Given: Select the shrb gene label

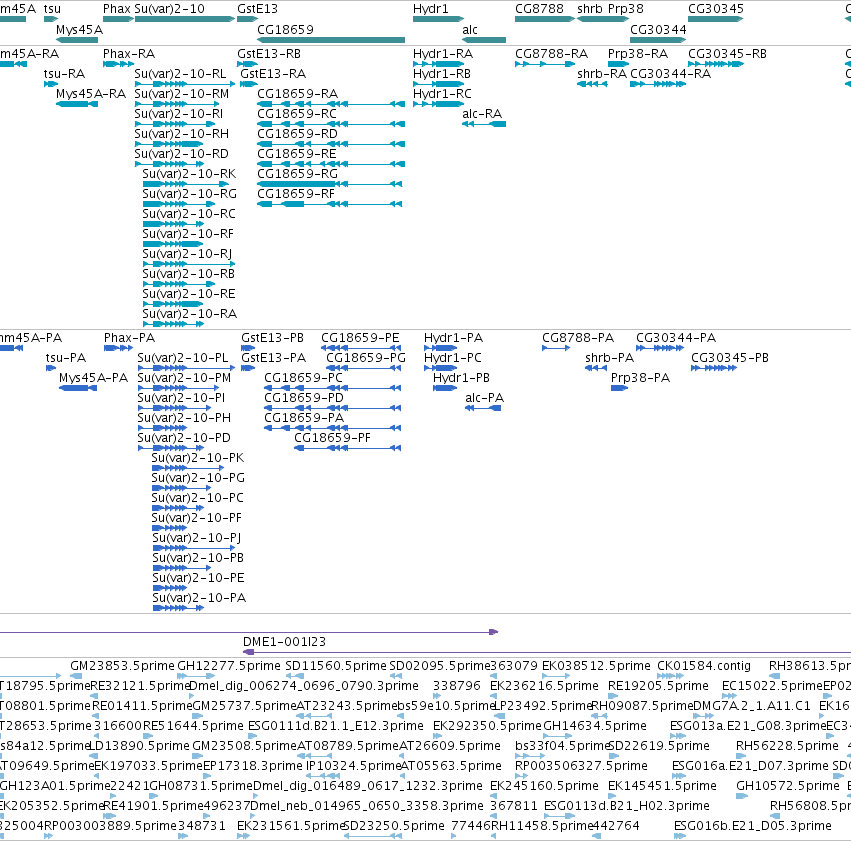Looking at the screenshot, I should pos(589,9).
